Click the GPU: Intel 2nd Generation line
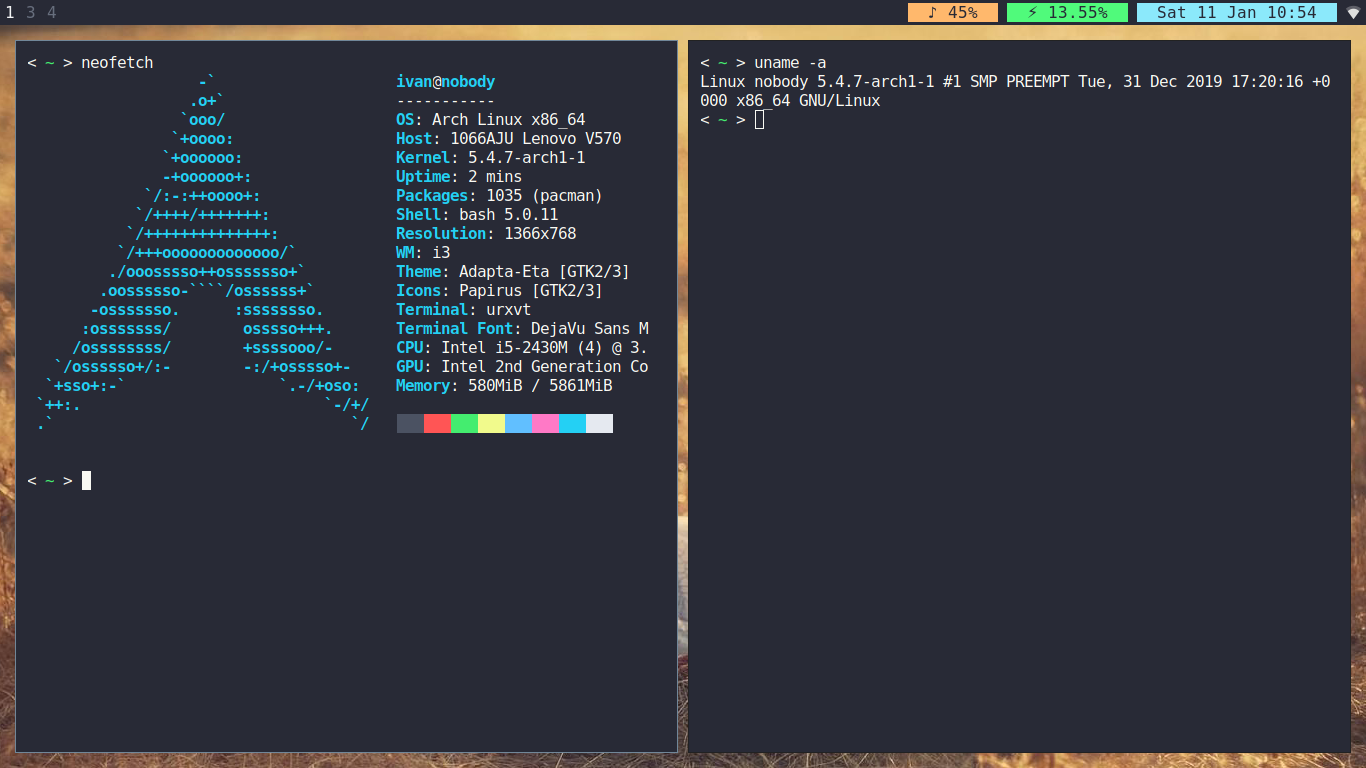Image resolution: width=1366 pixels, height=768 pixels. tap(522, 367)
